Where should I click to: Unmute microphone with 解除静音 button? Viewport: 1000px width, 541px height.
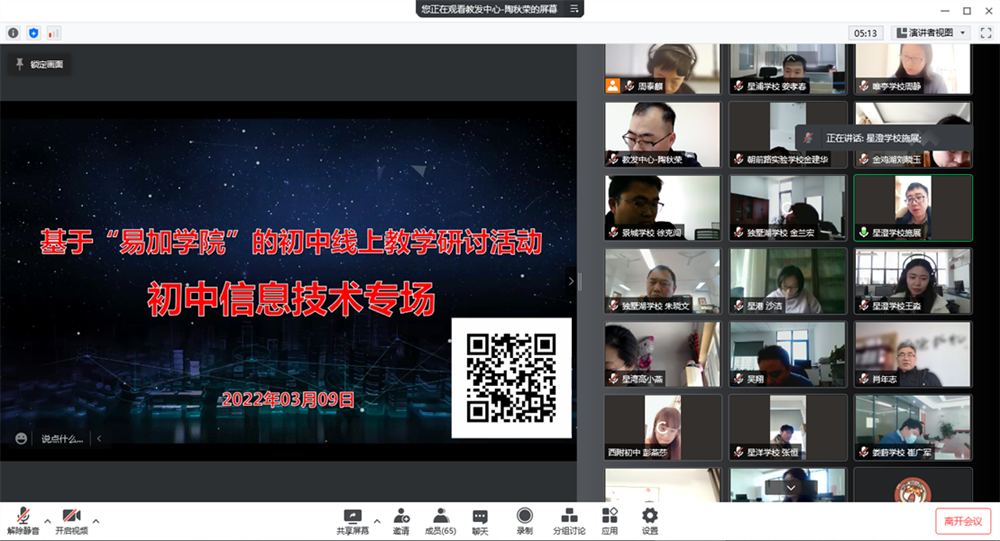pos(23,521)
